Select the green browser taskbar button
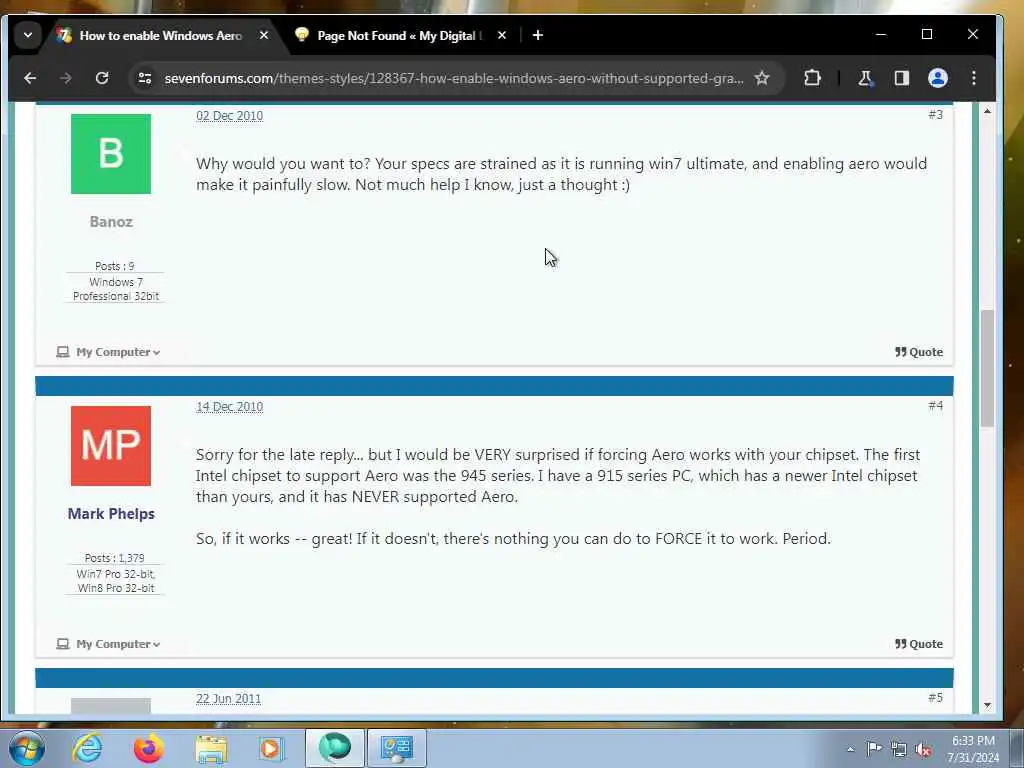The width and height of the screenshot is (1024, 768). click(x=334, y=748)
